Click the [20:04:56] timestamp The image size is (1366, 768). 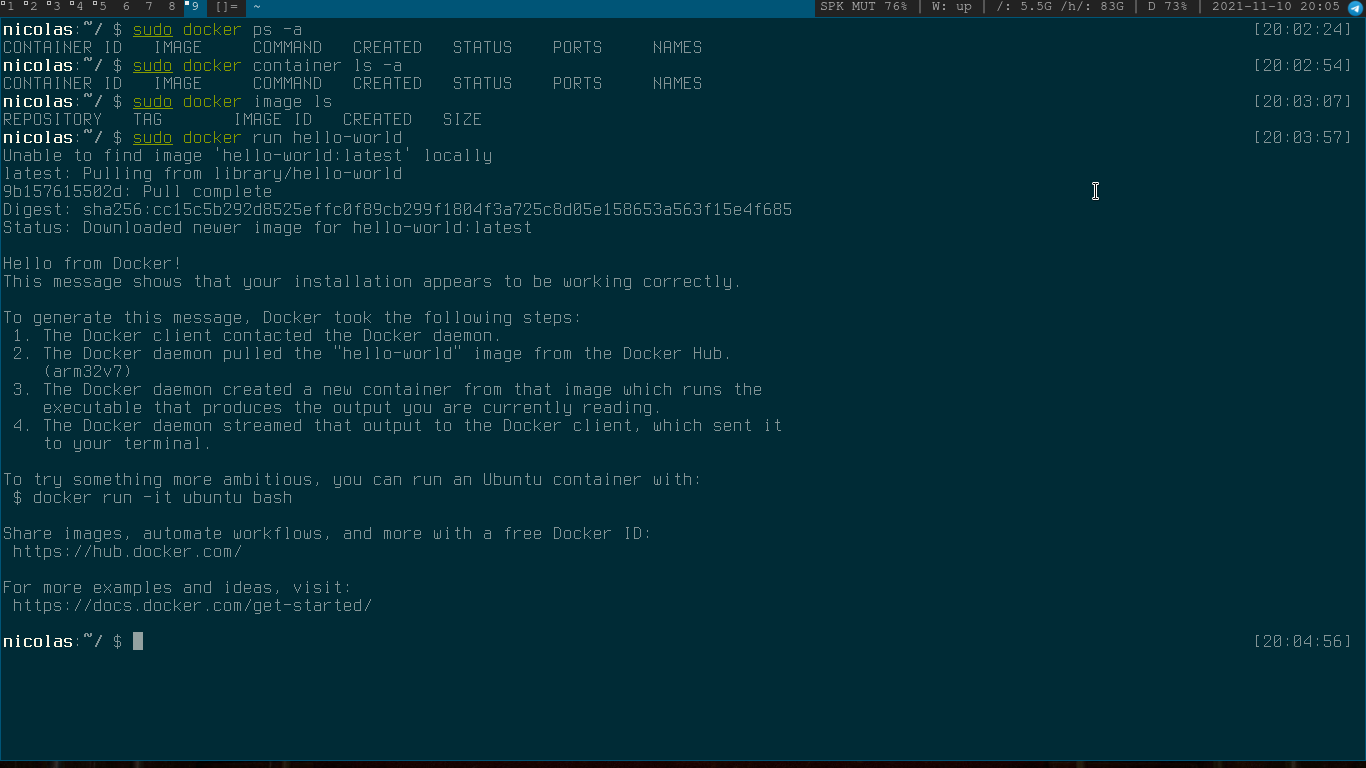1302,642
